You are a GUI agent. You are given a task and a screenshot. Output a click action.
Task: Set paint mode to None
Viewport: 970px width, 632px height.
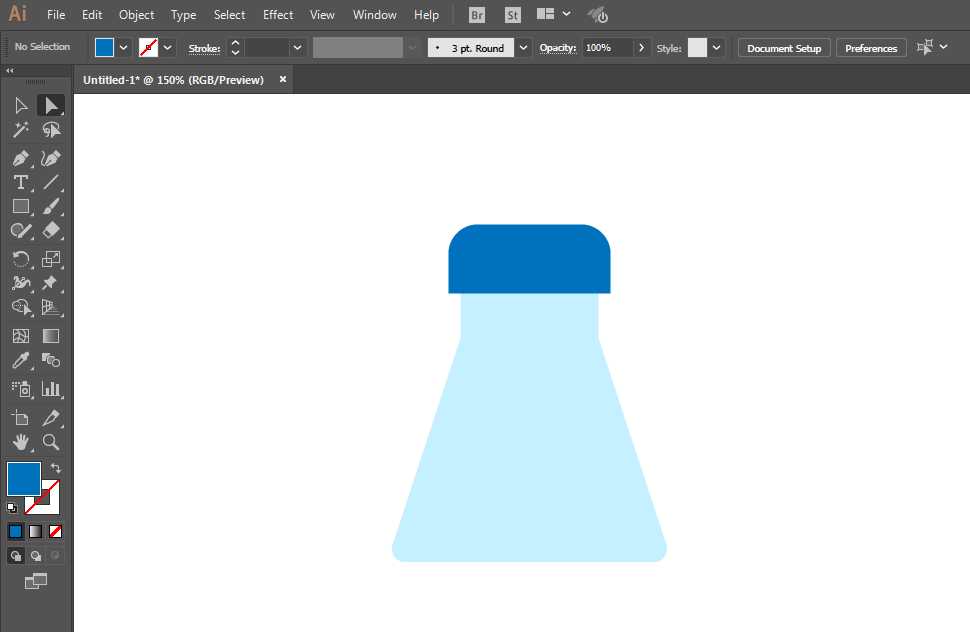tap(55, 531)
